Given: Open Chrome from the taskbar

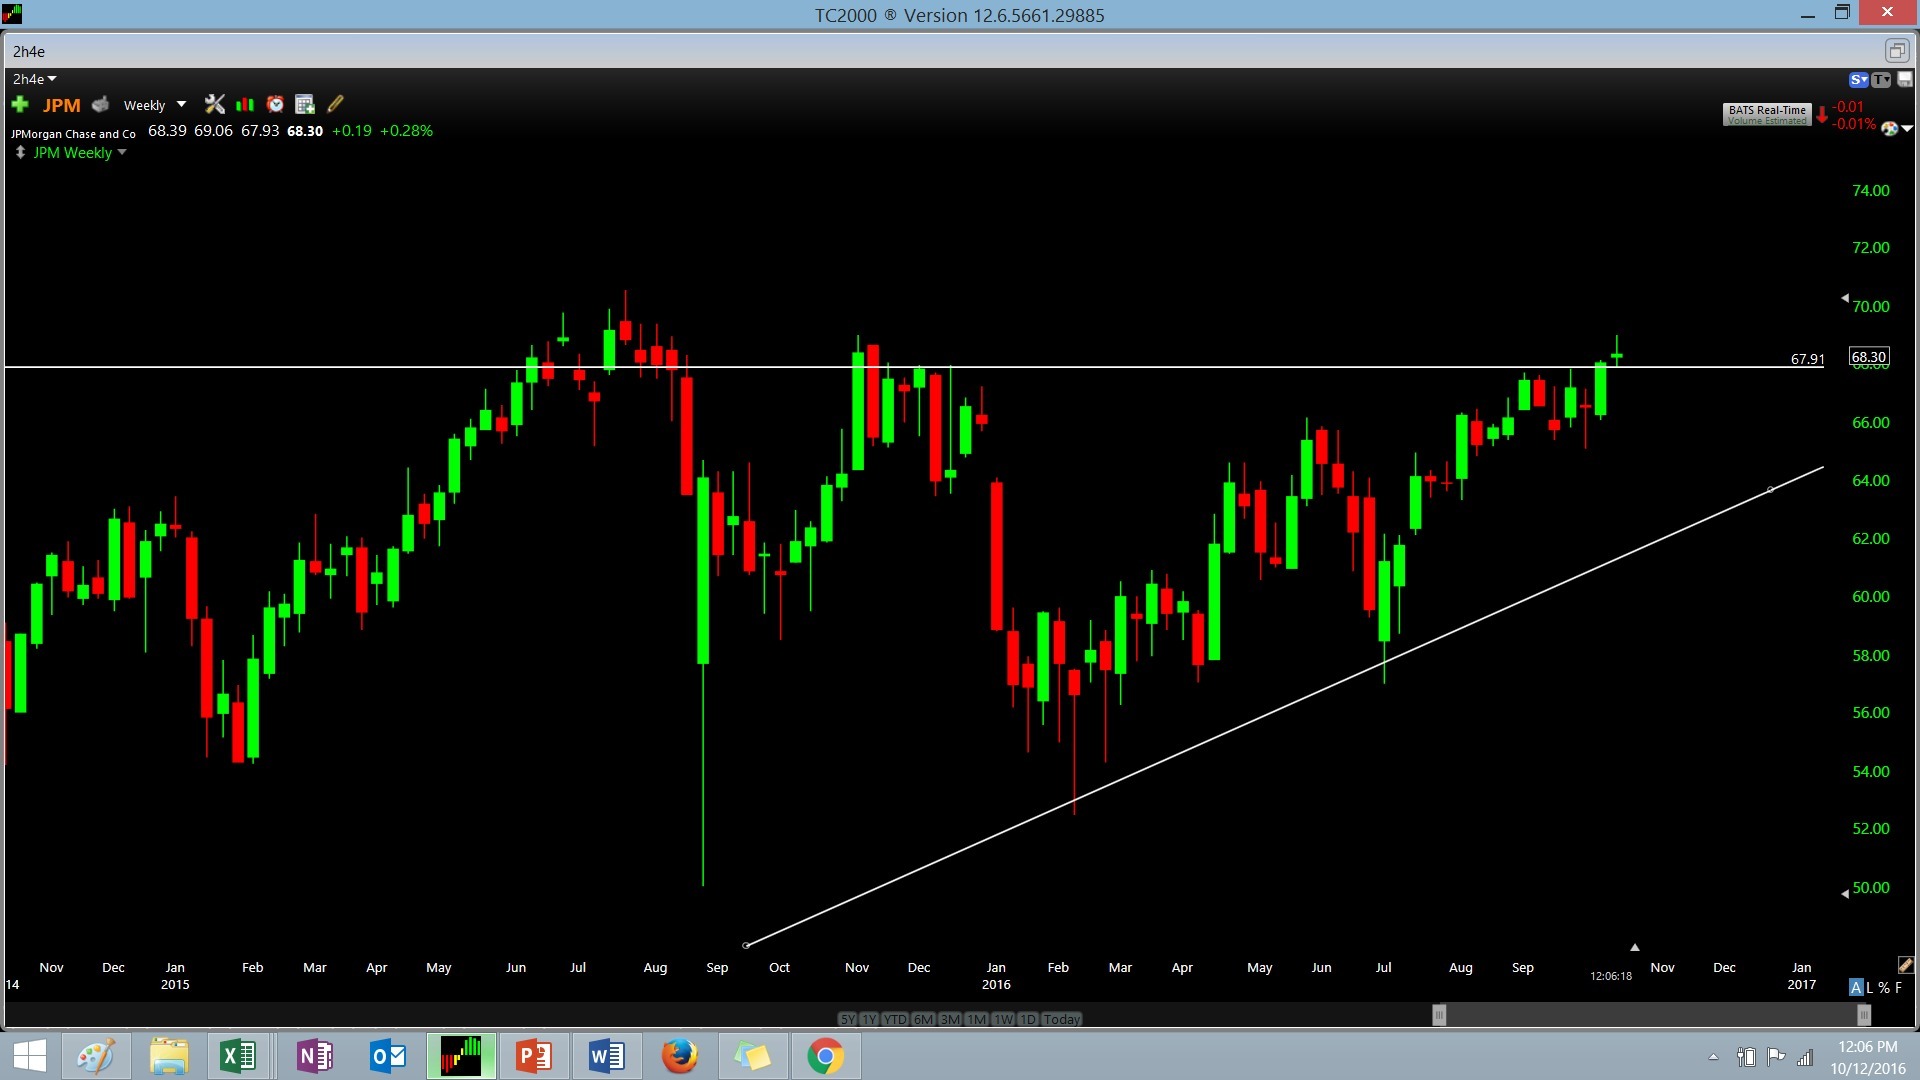Looking at the screenshot, I should 826,1056.
